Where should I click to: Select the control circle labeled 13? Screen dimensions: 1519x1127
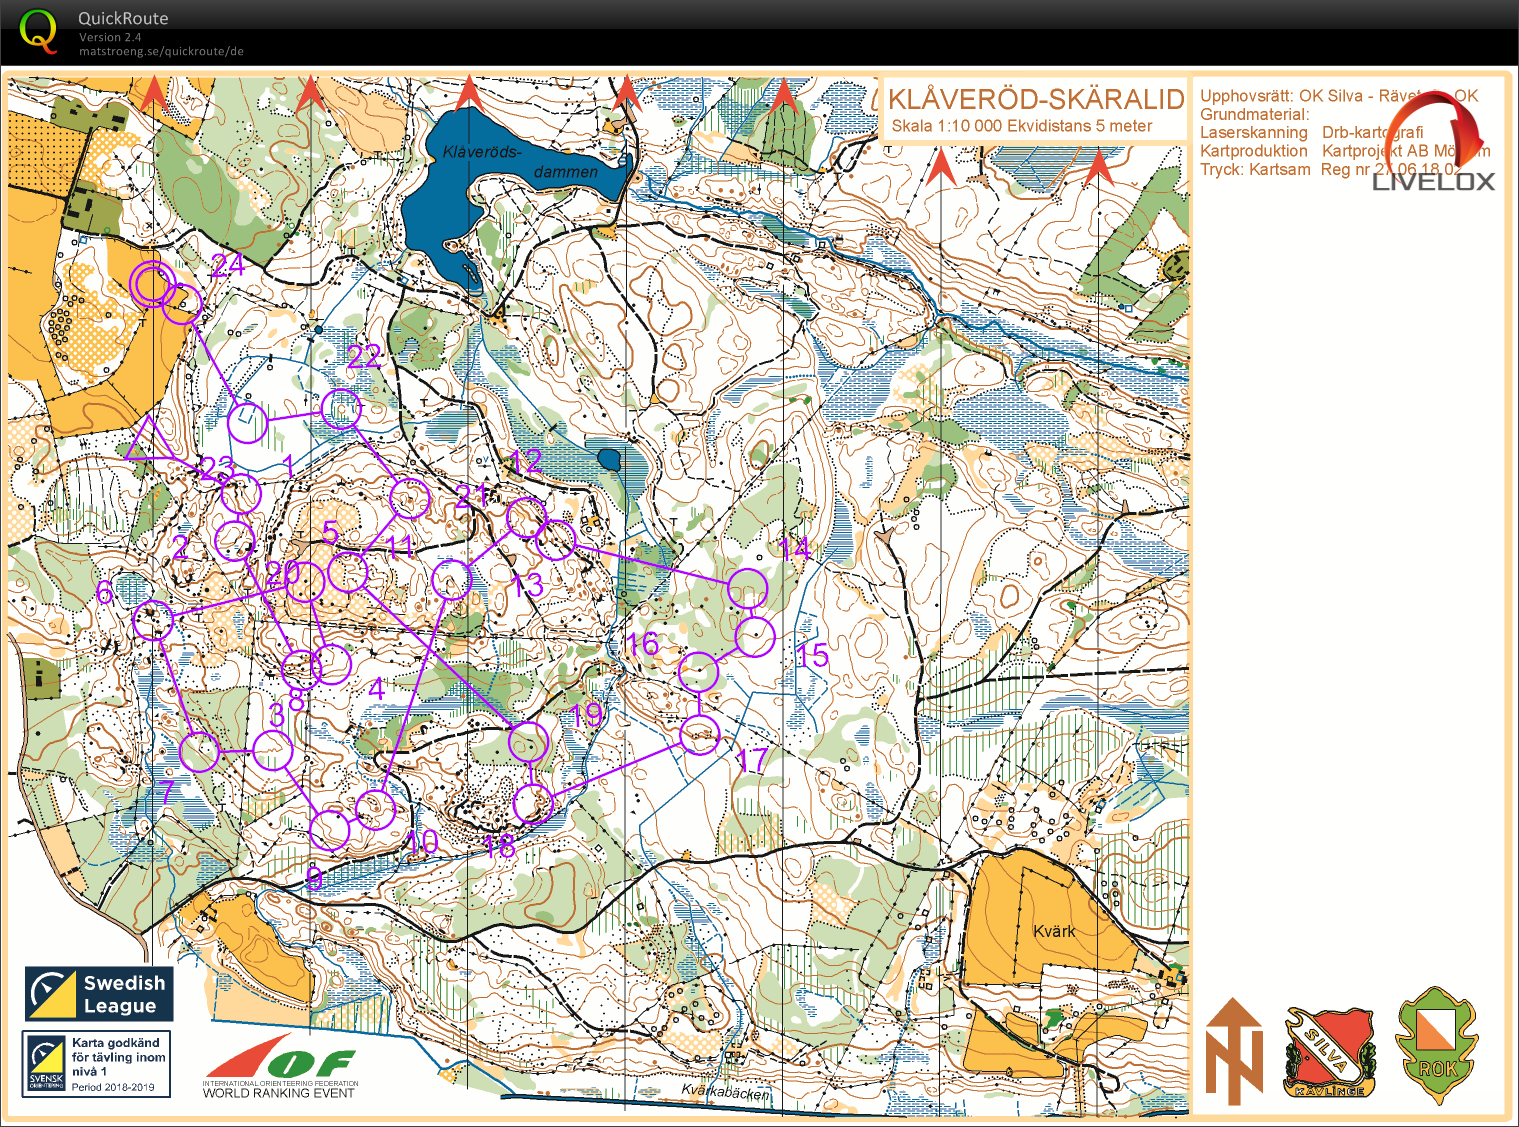point(556,540)
